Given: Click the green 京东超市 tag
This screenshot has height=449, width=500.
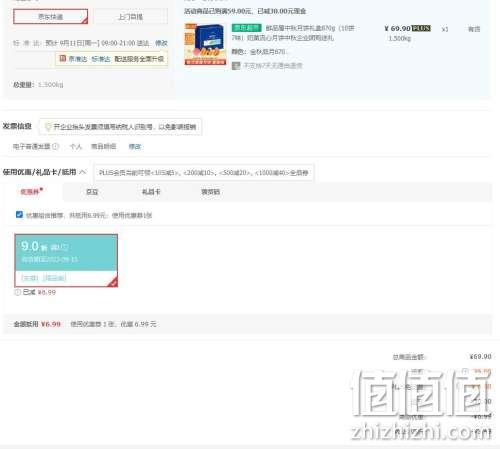Looking at the screenshot, I should (x=247, y=28).
